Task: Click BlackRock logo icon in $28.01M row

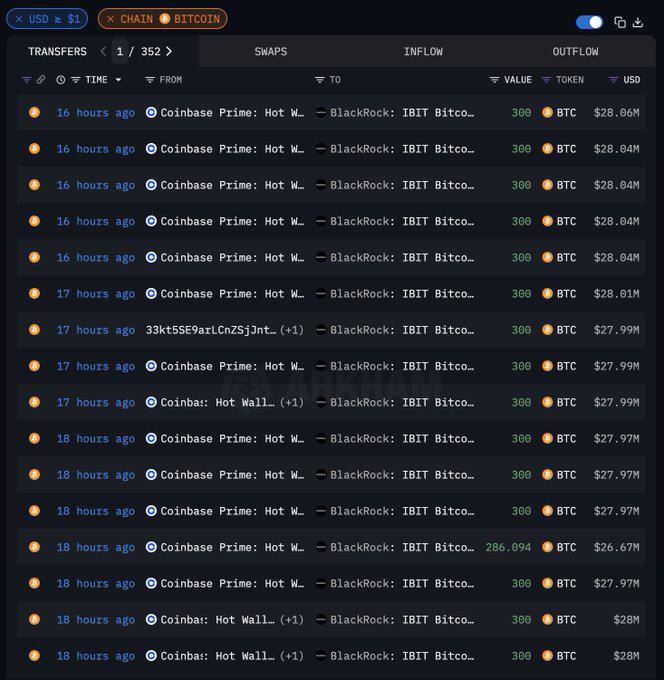Action: pyautogui.click(x=321, y=294)
